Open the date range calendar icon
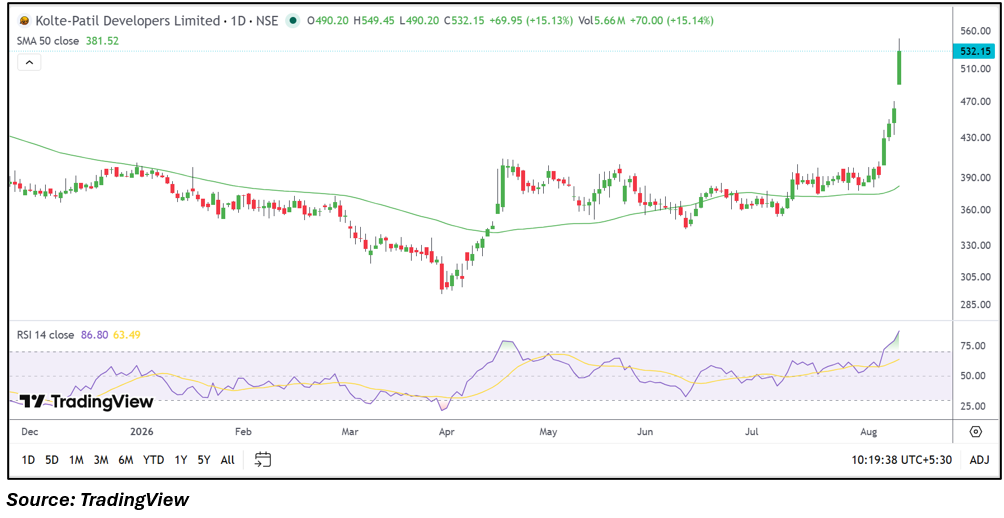 (x=263, y=459)
